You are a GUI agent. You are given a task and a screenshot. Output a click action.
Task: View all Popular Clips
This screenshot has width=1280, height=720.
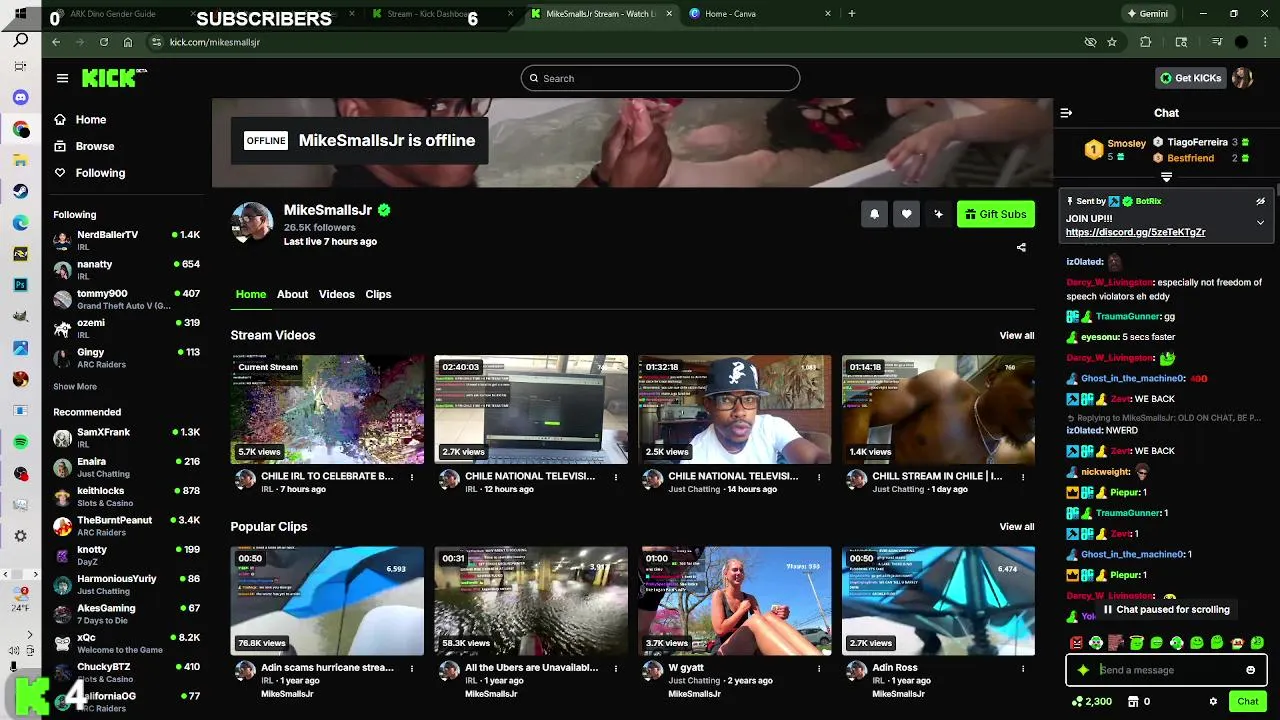click(1017, 527)
